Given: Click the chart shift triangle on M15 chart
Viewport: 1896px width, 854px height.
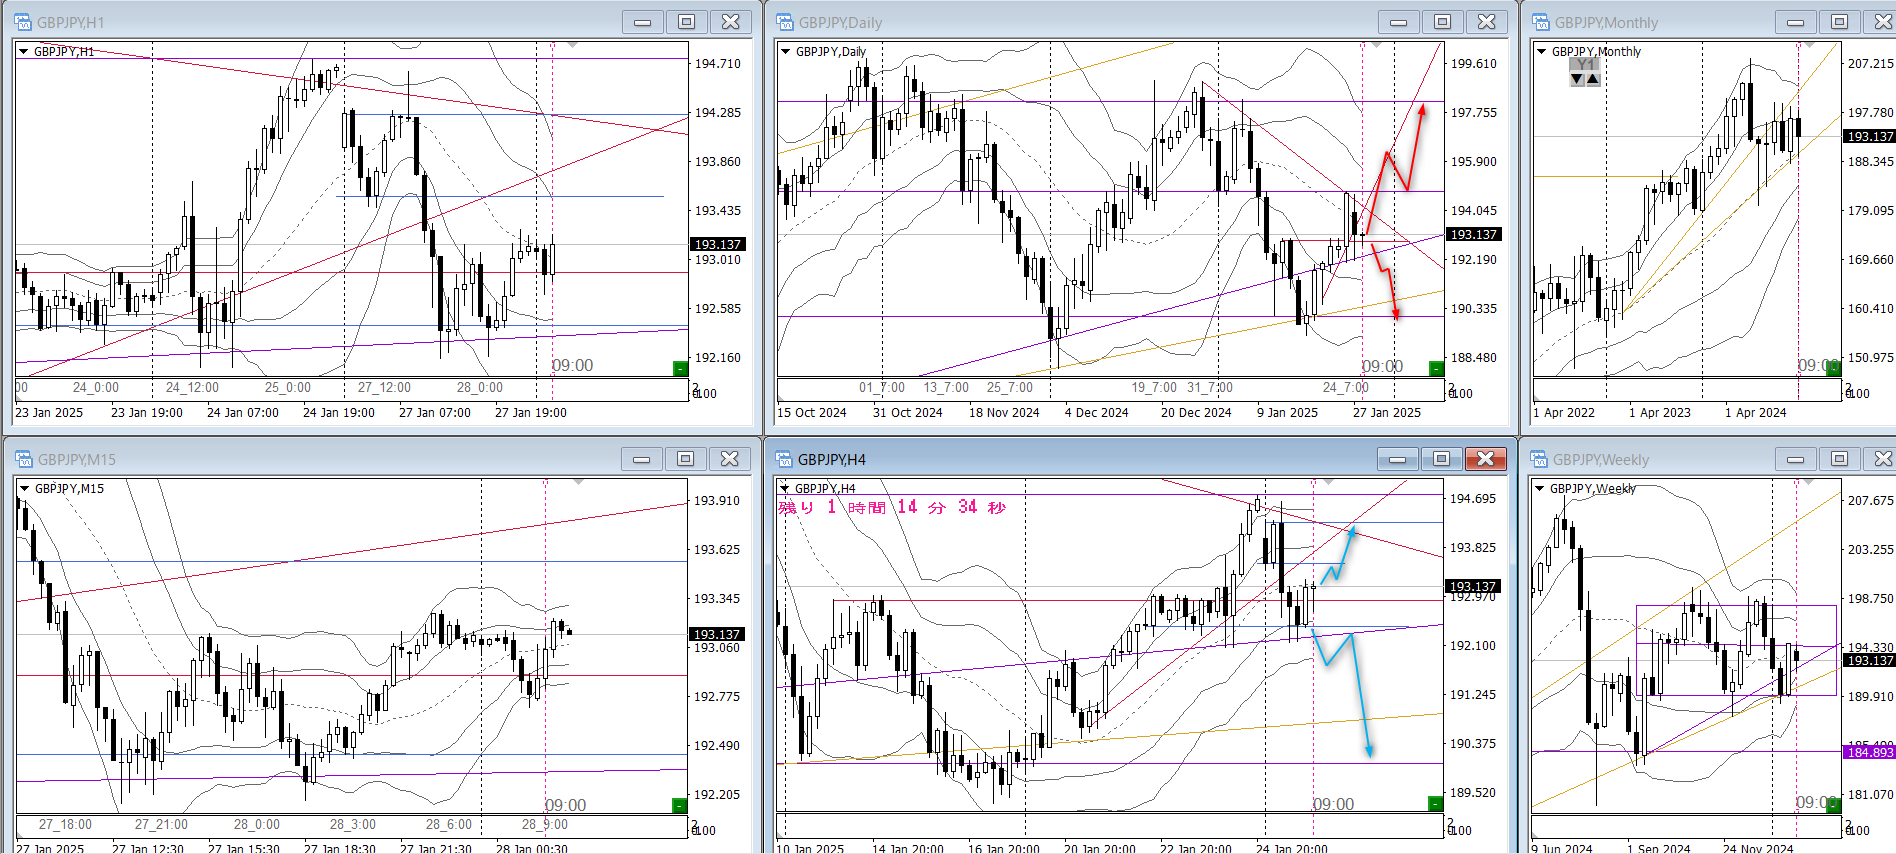Looking at the screenshot, I should coord(578,483).
